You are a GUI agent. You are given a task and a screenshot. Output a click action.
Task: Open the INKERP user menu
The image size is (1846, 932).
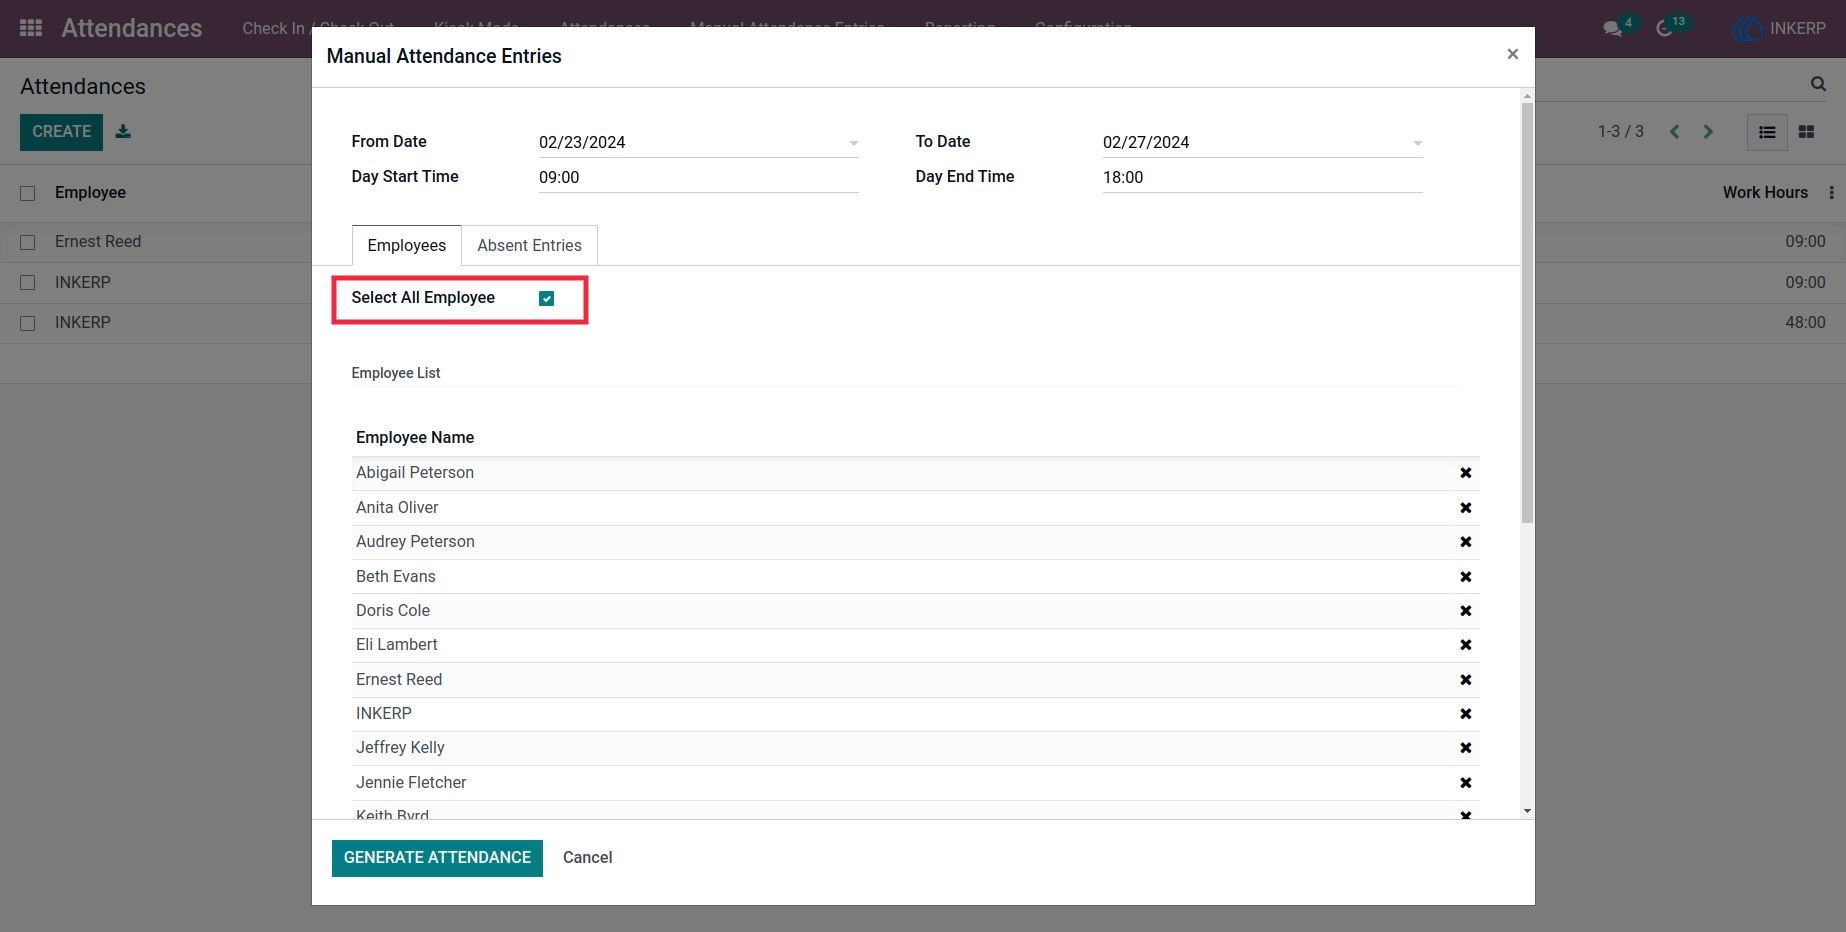point(1780,28)
